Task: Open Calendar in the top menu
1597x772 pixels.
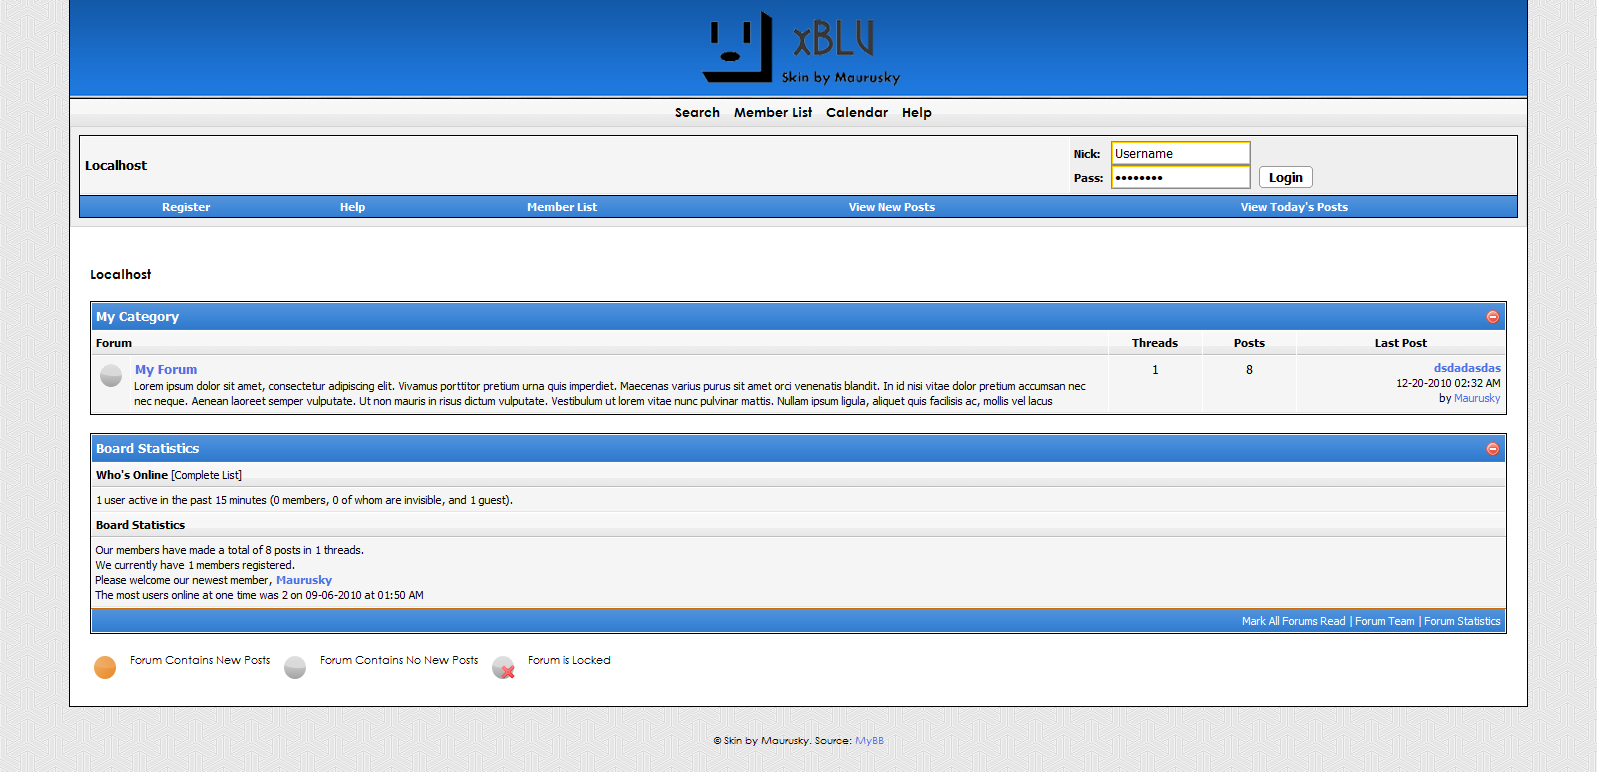Action: click(857, 113)
